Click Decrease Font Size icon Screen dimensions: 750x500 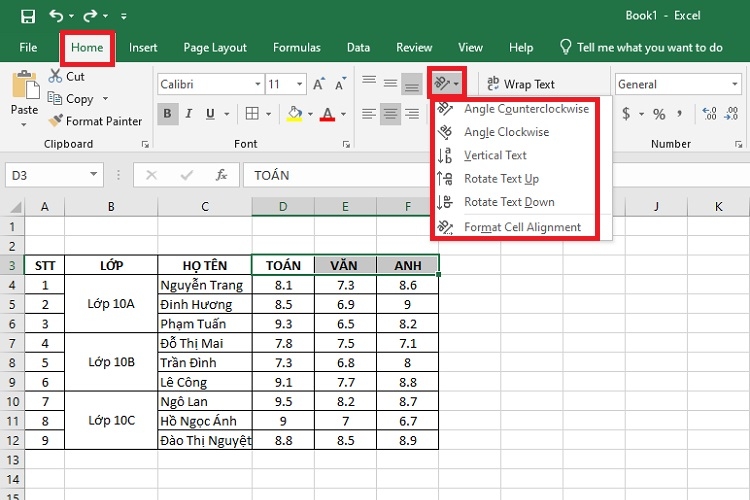pos(341,85)
